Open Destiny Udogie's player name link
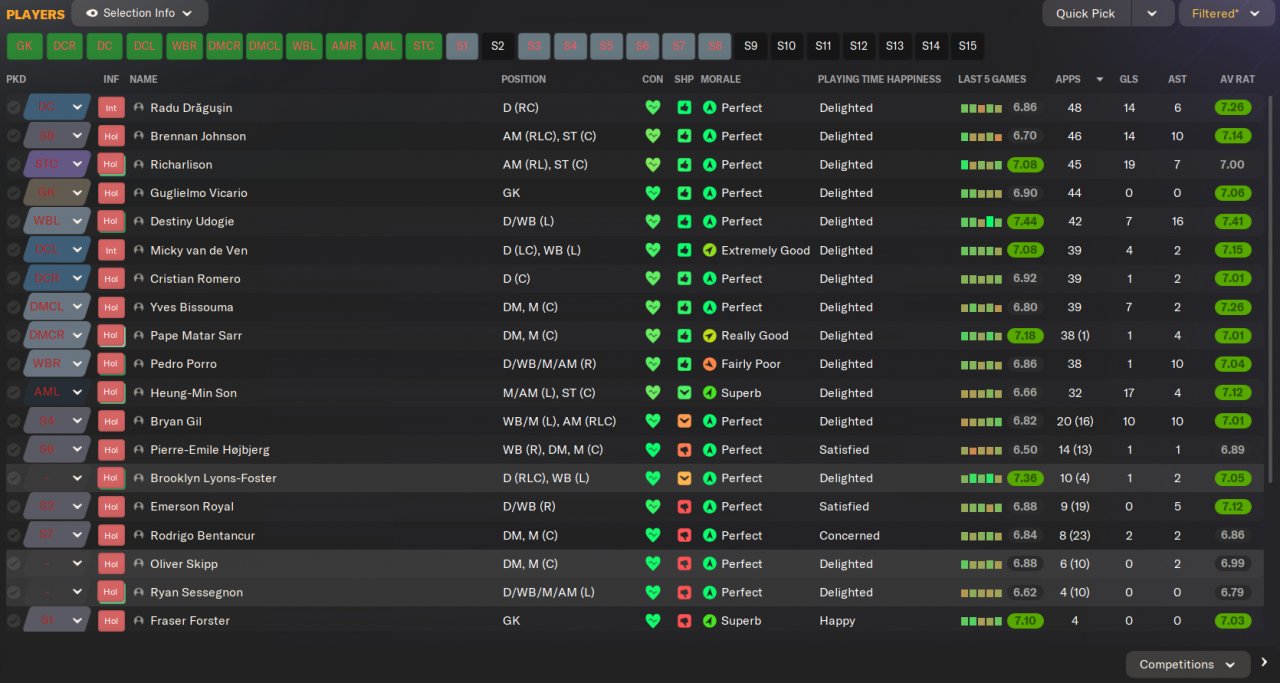Image resolution: width=1280 pixels, height=683 pixels. tap(192, 221)
